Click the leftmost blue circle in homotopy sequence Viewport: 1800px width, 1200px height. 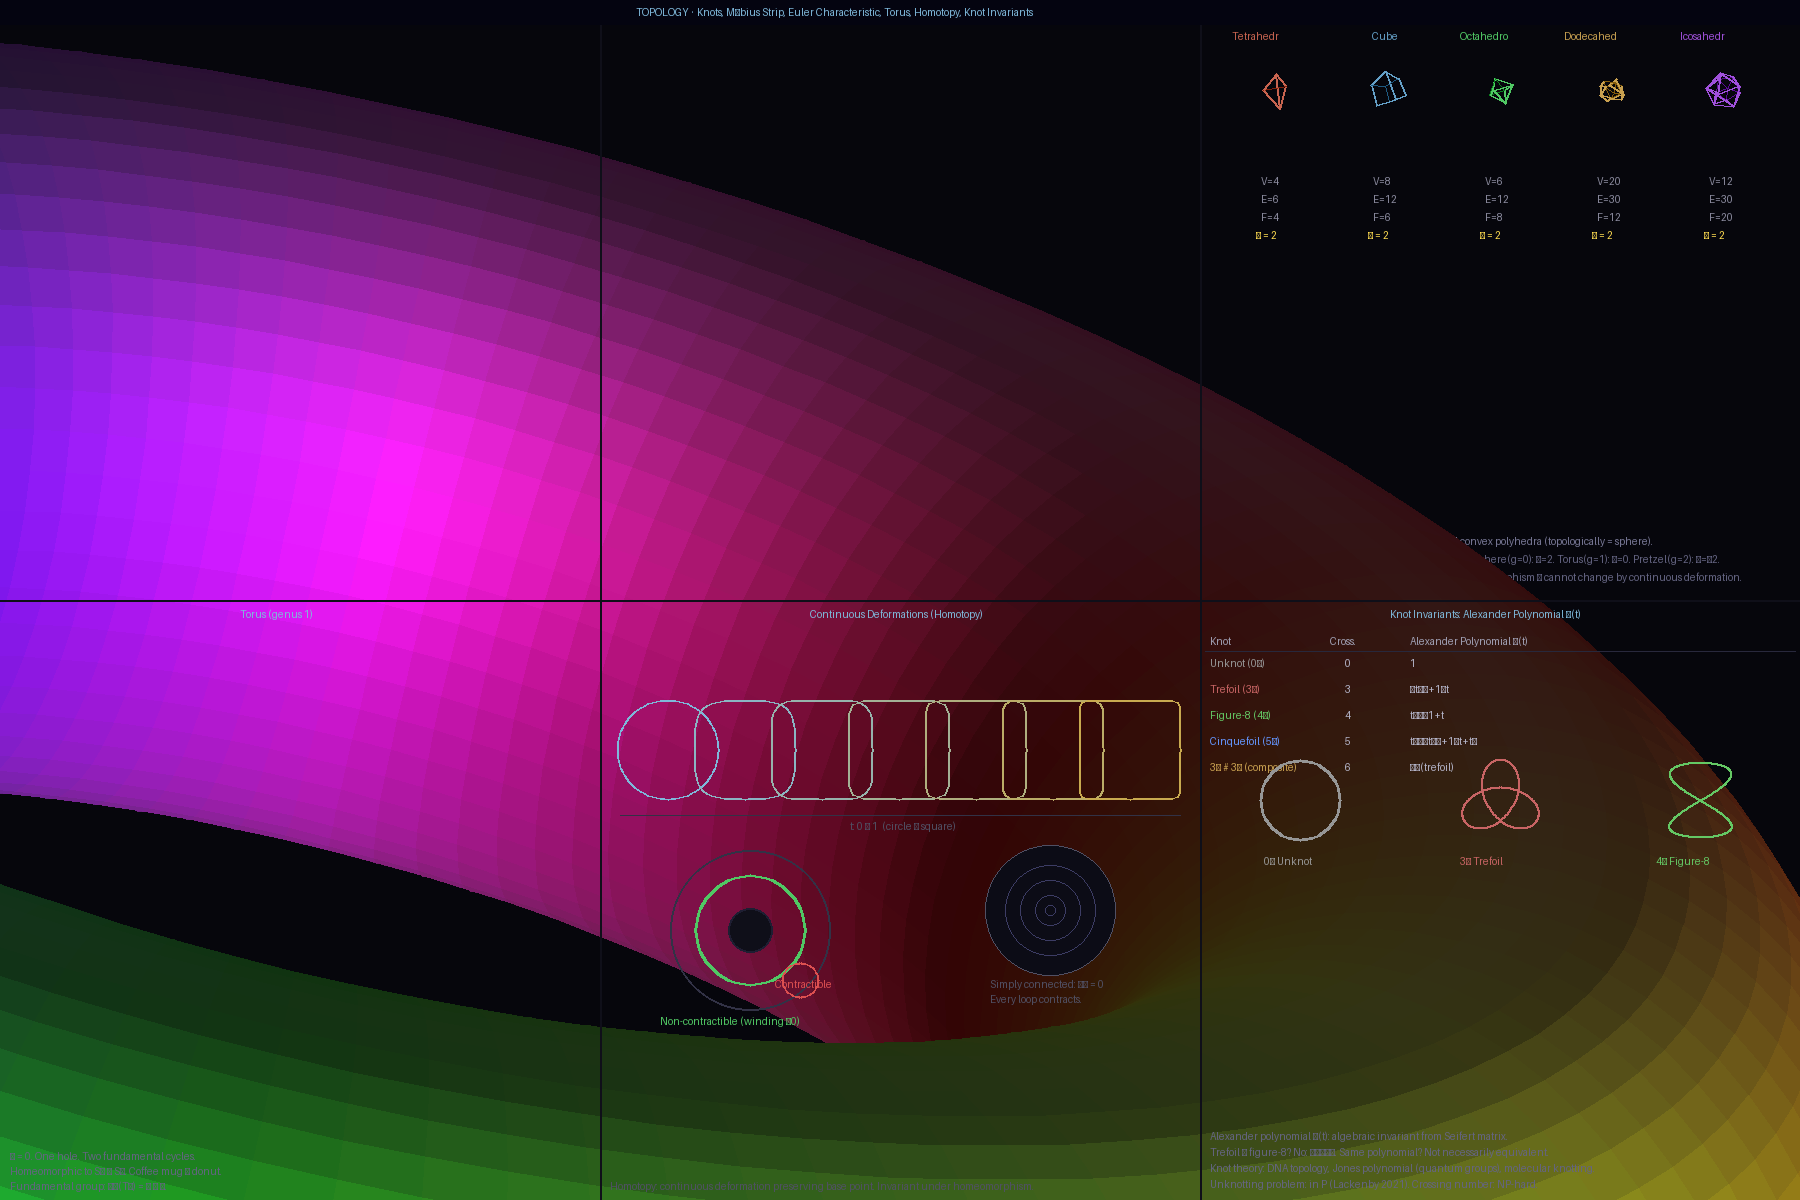tap(667, 750)
